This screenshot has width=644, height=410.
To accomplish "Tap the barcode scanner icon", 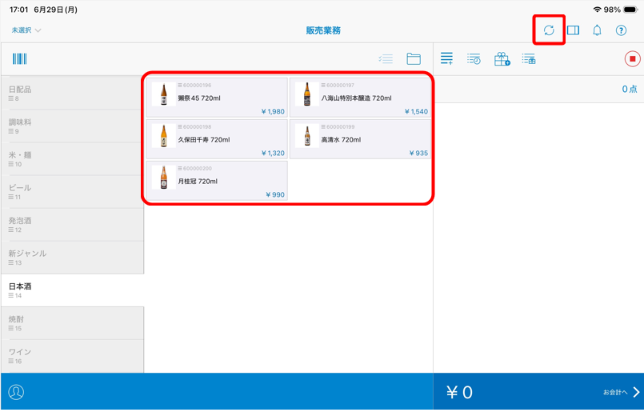I will [19, 59].
